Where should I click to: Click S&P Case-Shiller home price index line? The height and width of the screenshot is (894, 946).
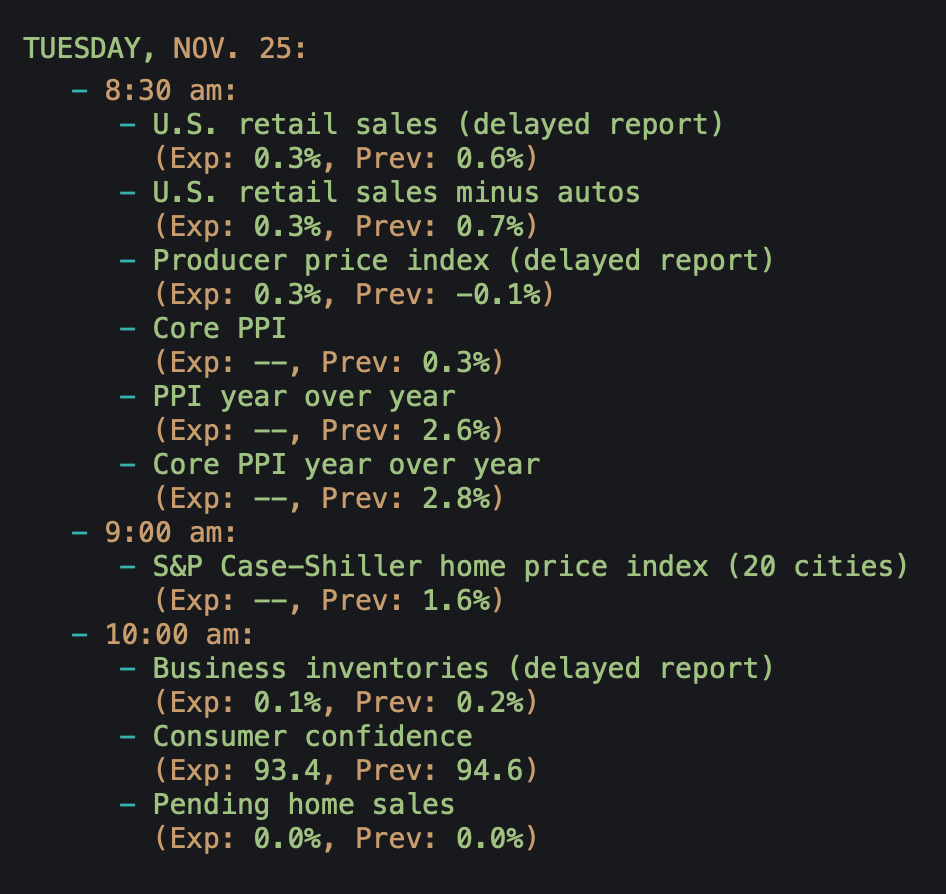tap(530, 567)
